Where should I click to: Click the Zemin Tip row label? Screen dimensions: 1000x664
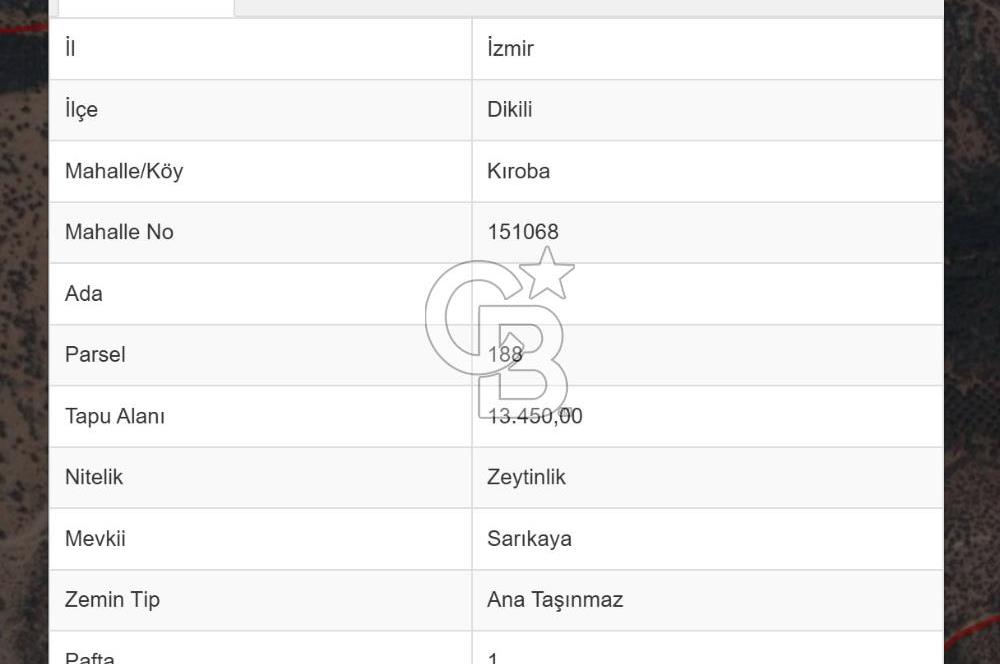[112, 600]
